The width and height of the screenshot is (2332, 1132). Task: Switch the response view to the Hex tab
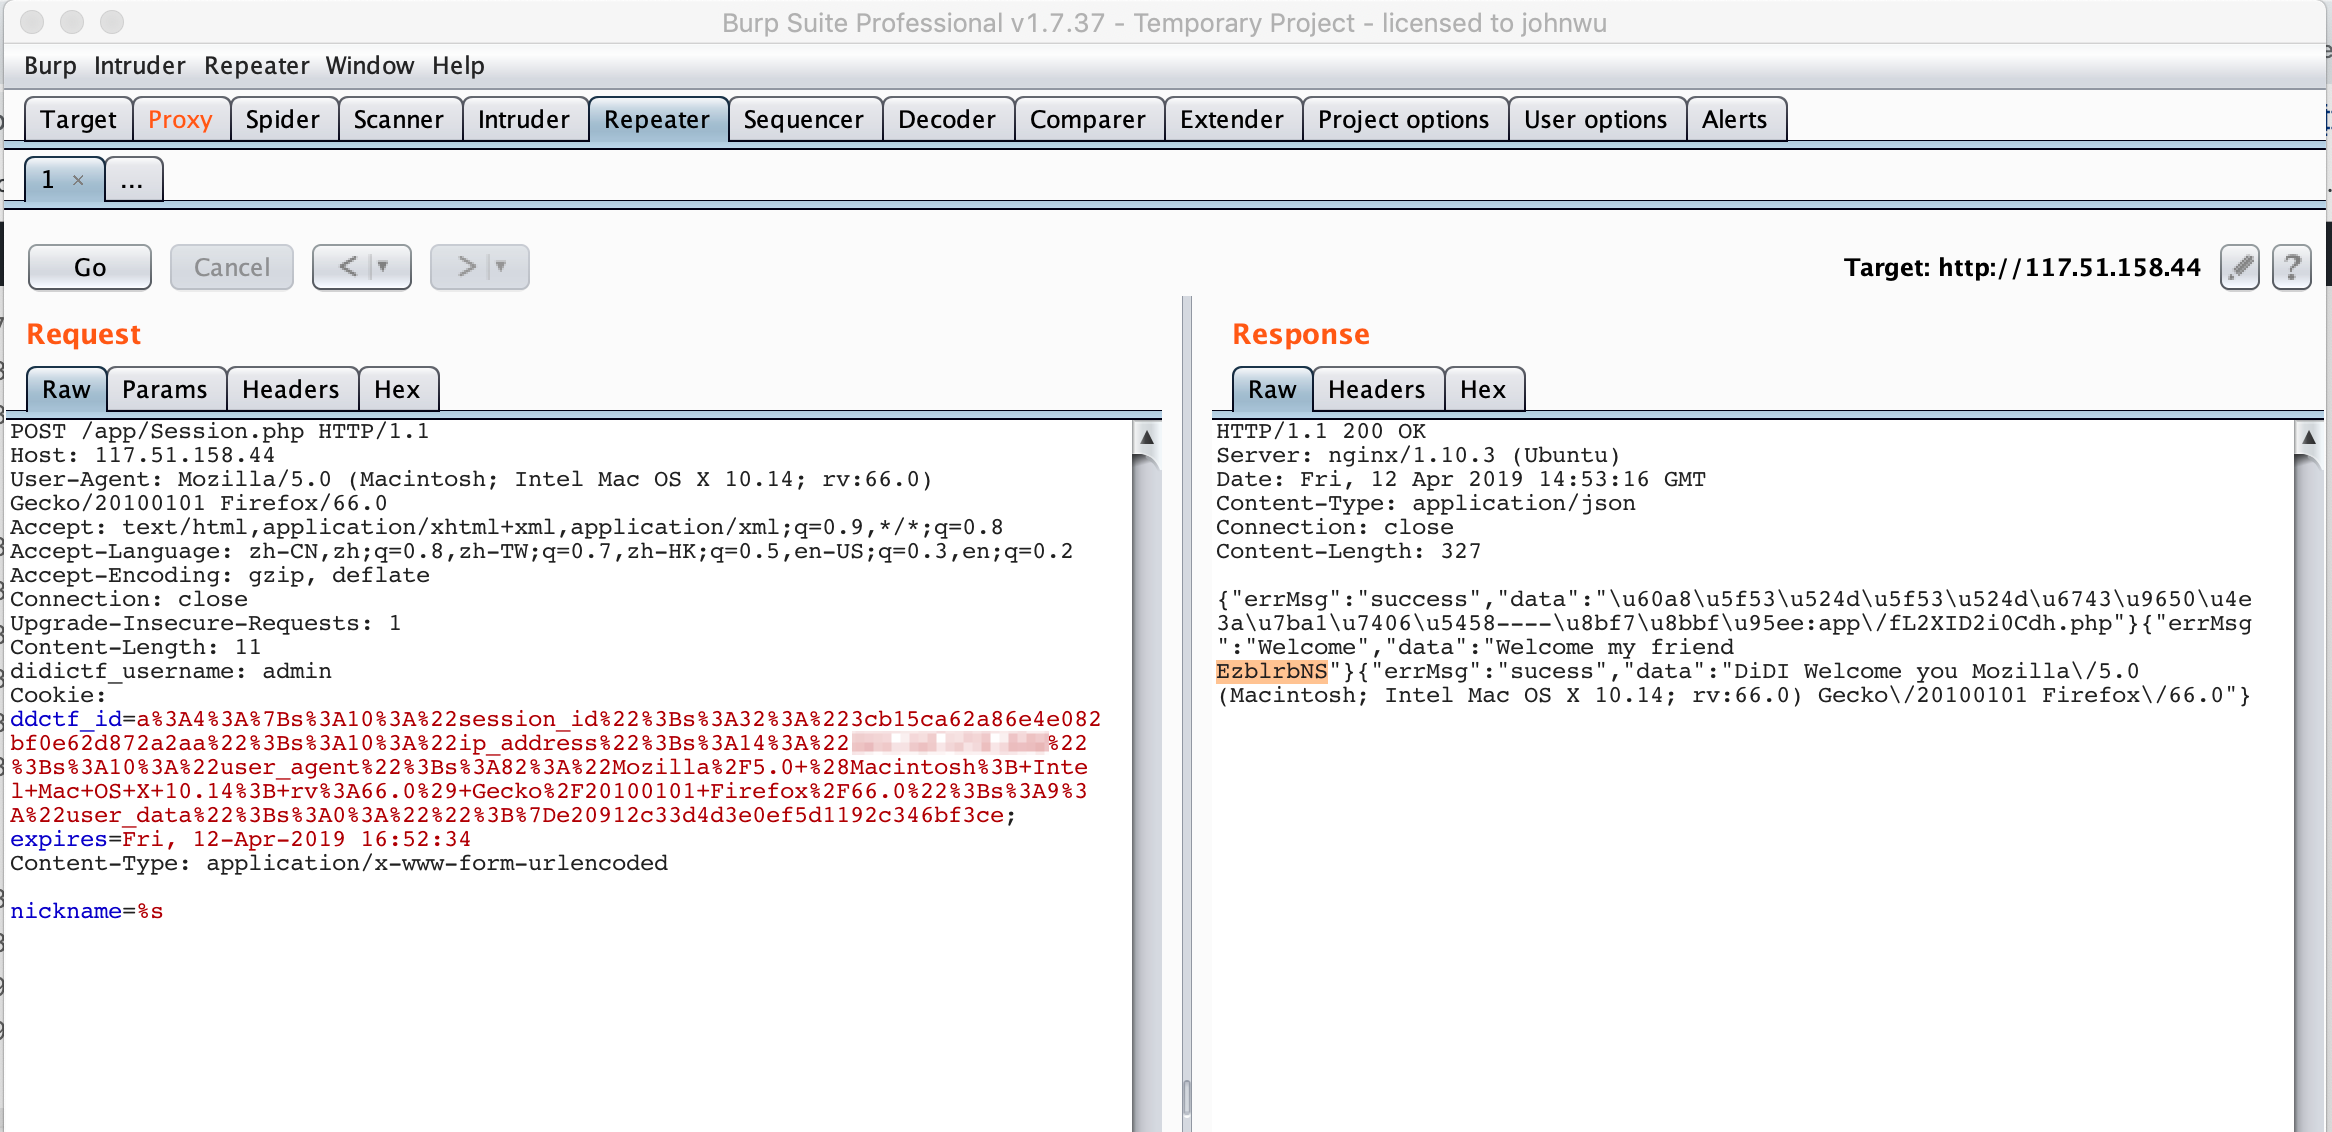[1482, 390]
